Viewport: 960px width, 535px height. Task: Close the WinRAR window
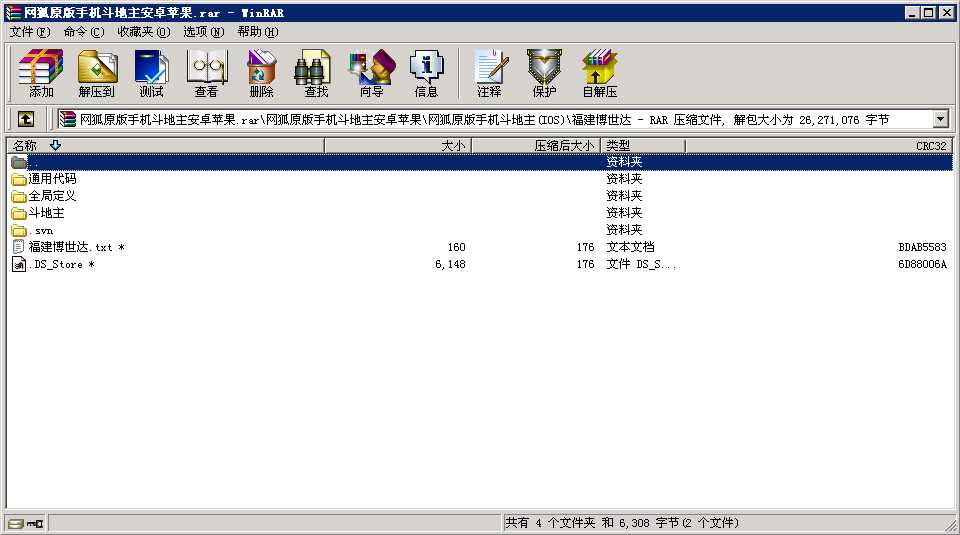tap(947, 12)
